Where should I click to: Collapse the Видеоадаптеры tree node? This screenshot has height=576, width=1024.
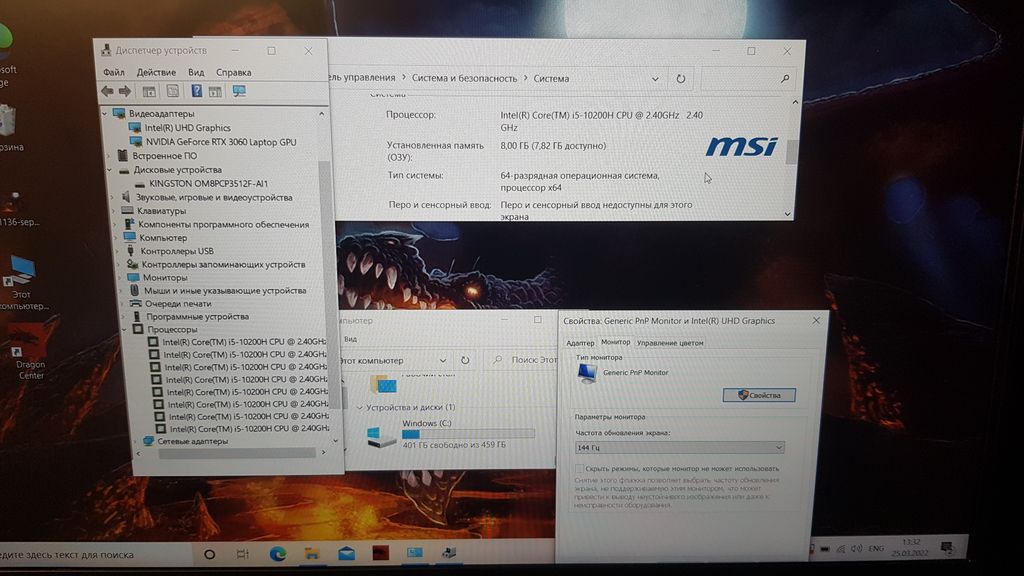click(x=107, y=114)
